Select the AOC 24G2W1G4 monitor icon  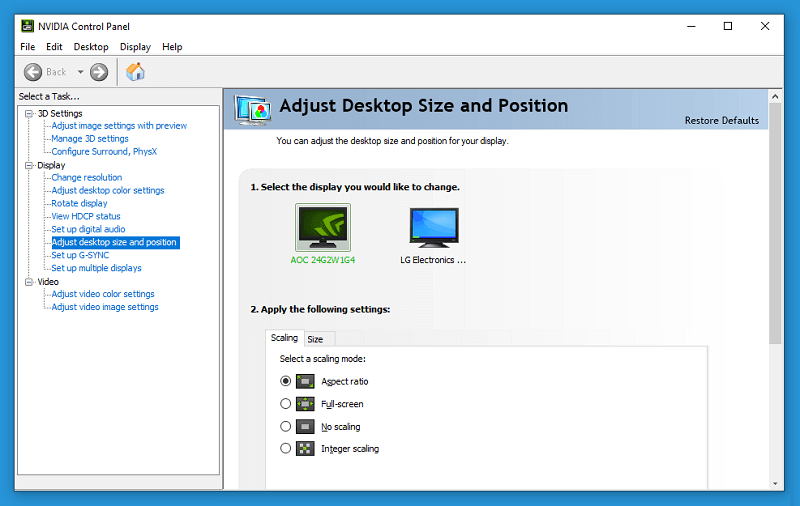pyautogui.click(x=323, y=227)
